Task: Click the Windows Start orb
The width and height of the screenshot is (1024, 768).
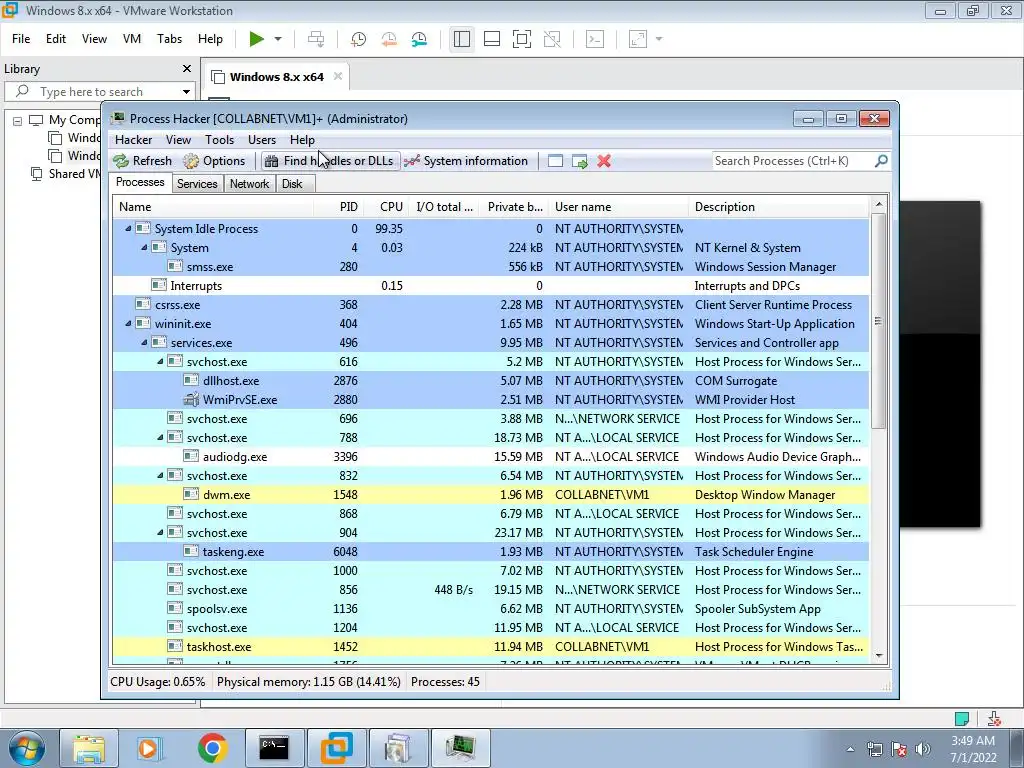Action: 27,748
